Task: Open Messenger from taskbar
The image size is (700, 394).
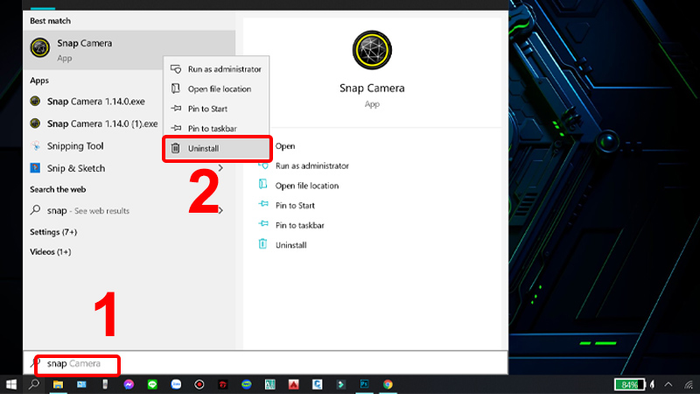Action: (129, 384)
